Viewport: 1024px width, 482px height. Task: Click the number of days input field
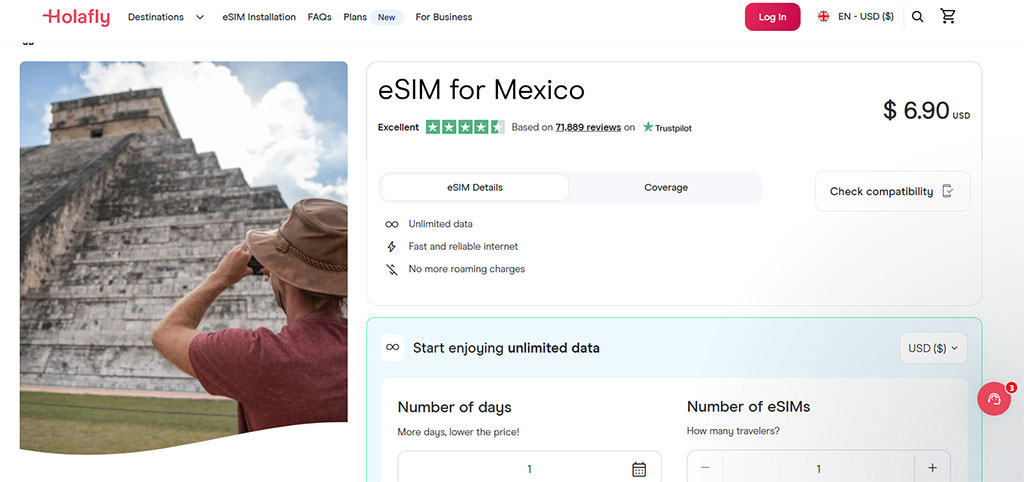[x=530, y=467]
